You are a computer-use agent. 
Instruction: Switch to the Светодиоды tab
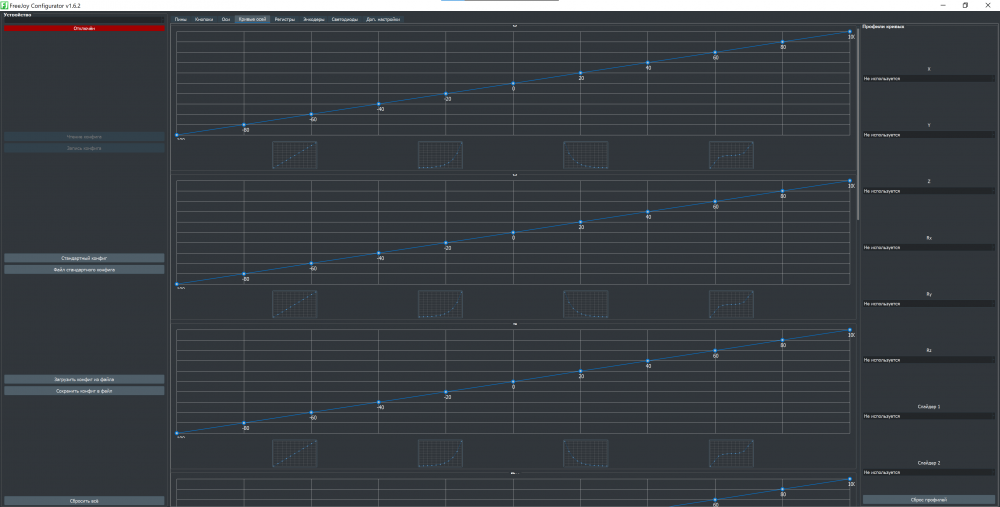(345, 19)
